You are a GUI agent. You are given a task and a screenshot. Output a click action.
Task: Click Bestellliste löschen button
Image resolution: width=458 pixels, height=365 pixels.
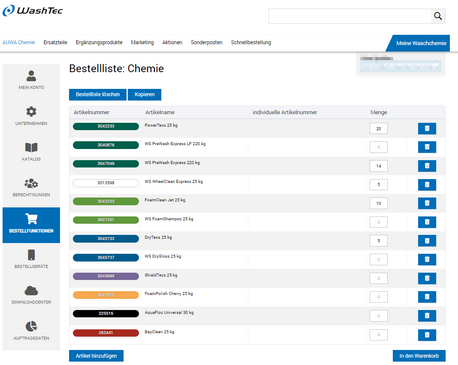click(x=98, y=94)
